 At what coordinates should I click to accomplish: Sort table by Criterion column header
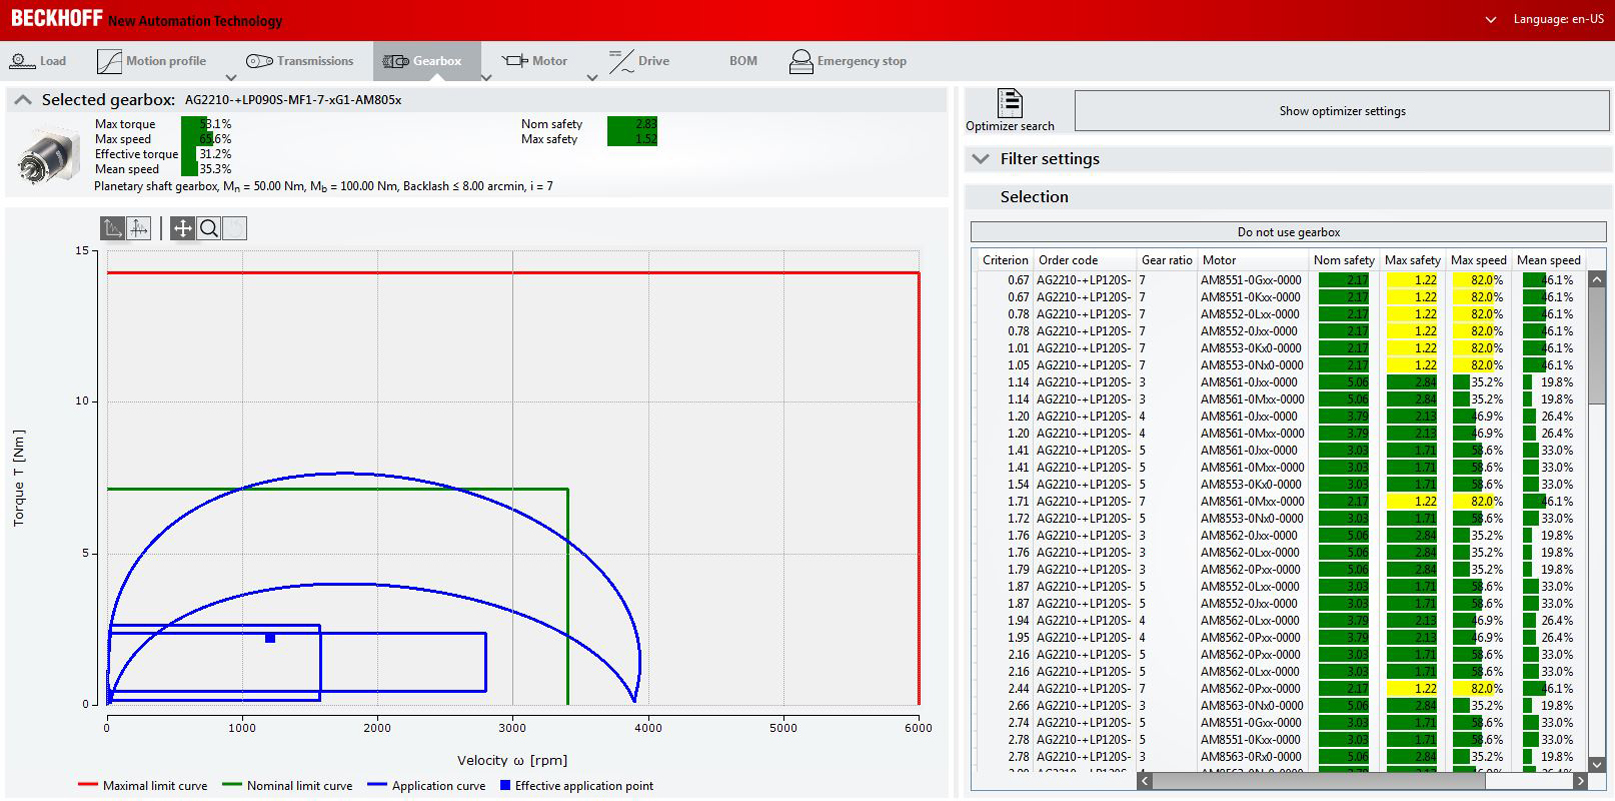point(1005,260)
